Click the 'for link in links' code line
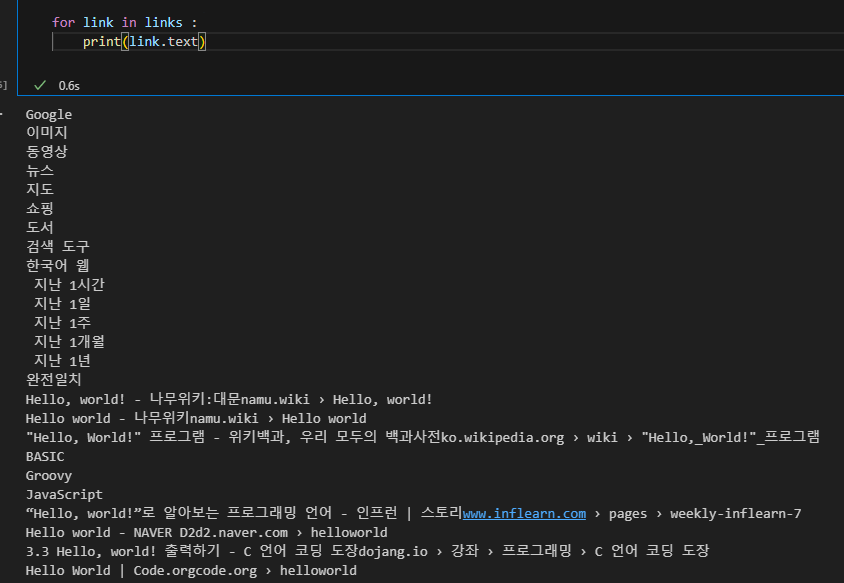 click(x=124, y=23)
